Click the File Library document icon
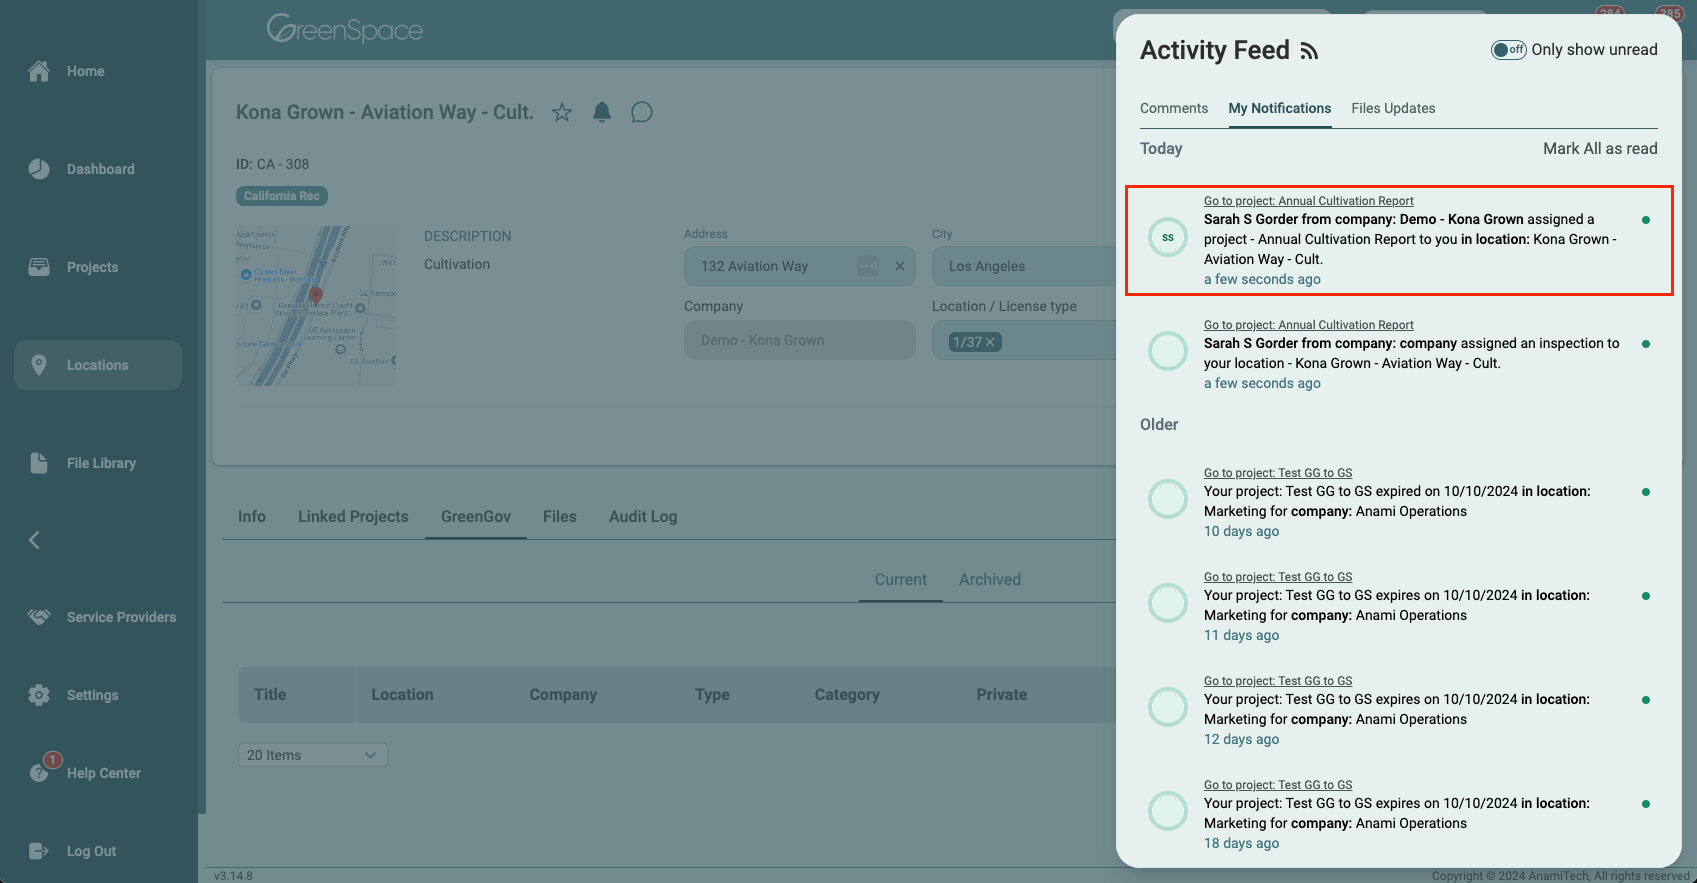 [x=39, y=463]
